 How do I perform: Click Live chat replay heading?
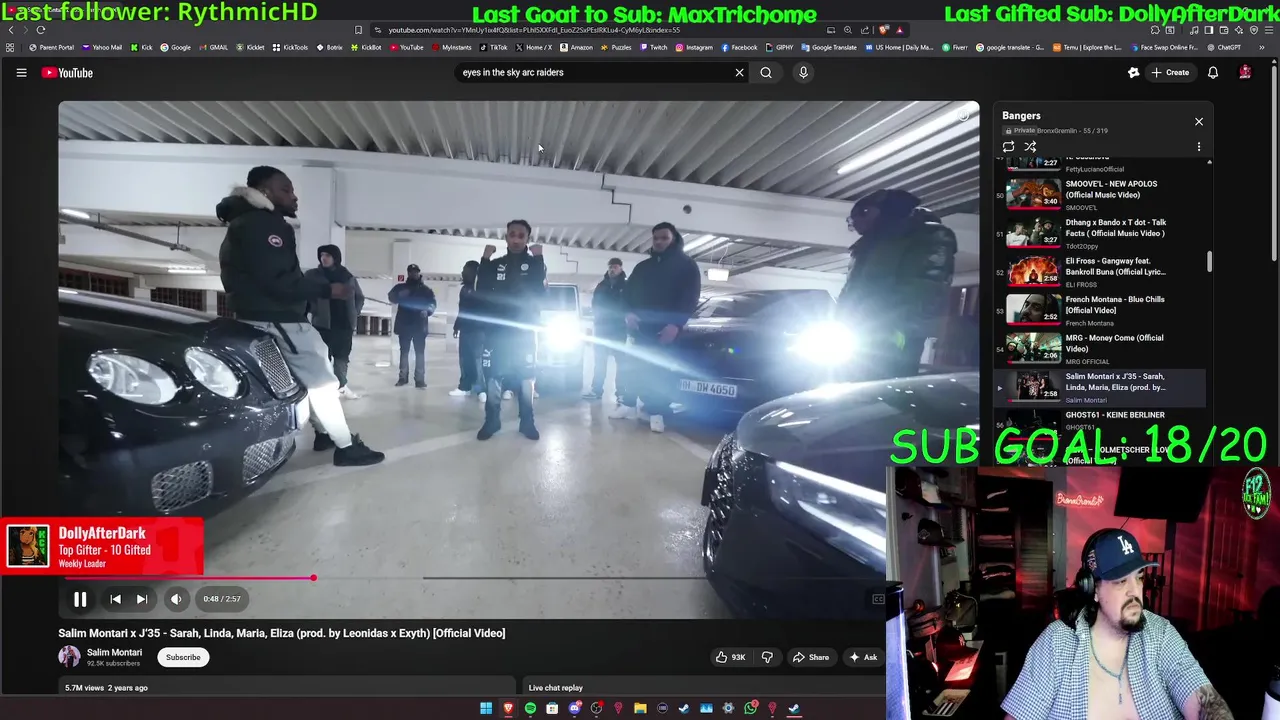[556, 688]
